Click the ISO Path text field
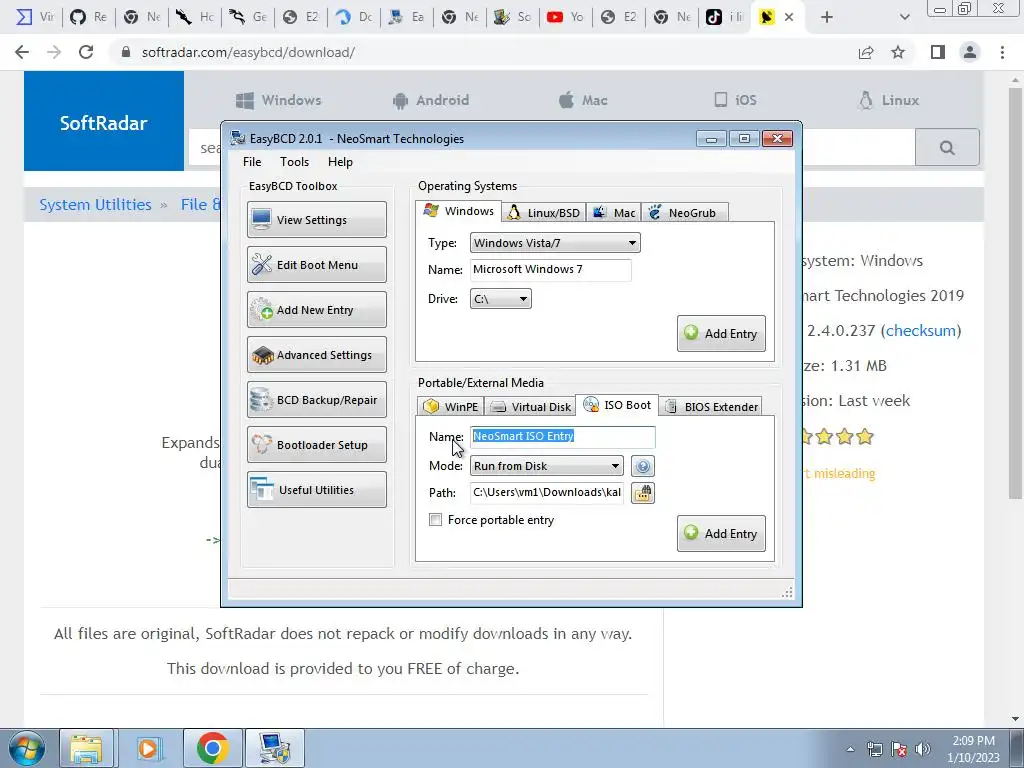Screen dimensions: 1024x768 point(547,492)
